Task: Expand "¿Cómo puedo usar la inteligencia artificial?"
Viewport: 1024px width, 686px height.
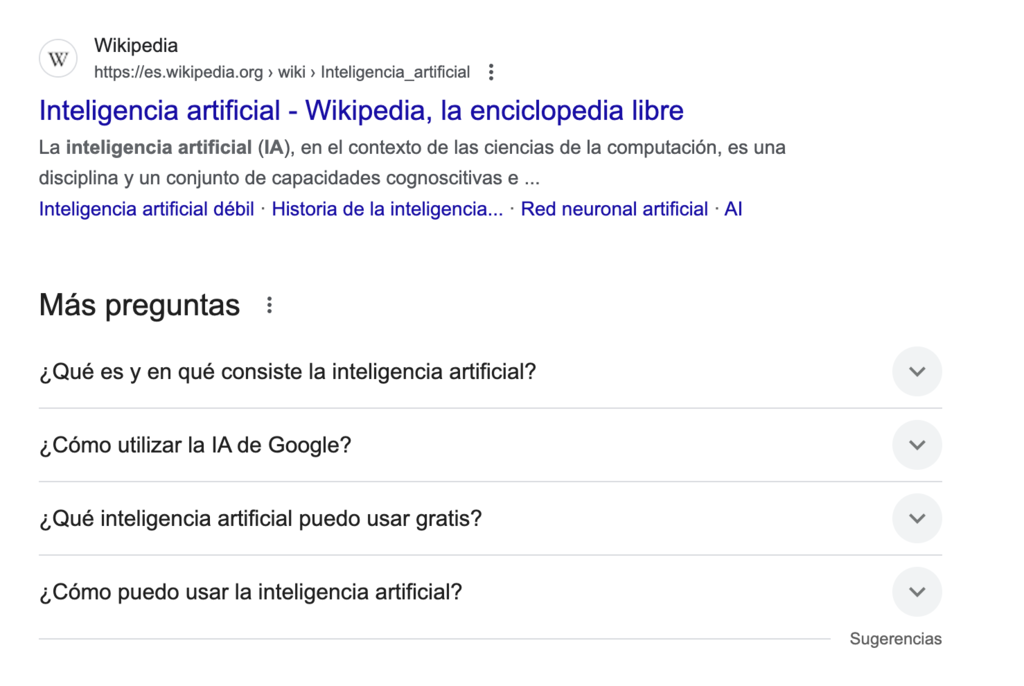Action: pyautogui.click(x=916, y=592)
